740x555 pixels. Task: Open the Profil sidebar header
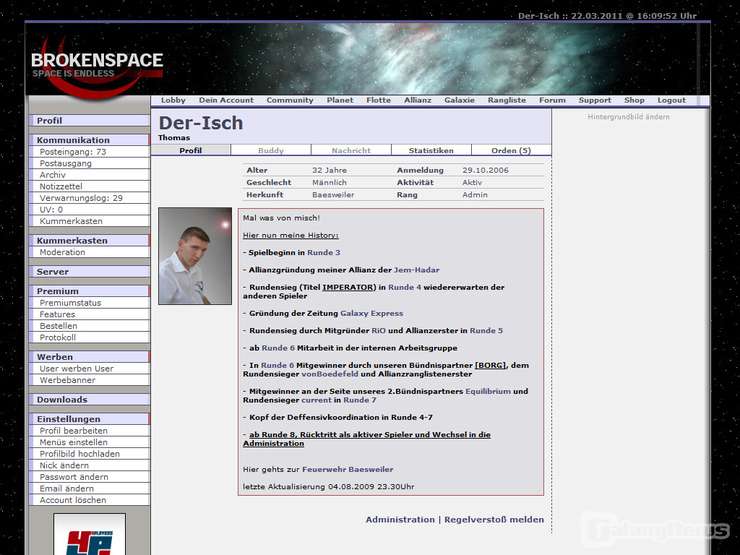89,120
